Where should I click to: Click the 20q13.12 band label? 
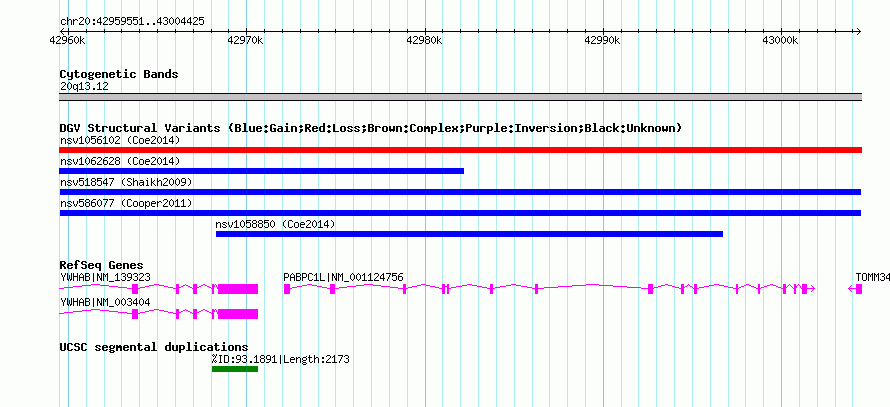point(84,87)
